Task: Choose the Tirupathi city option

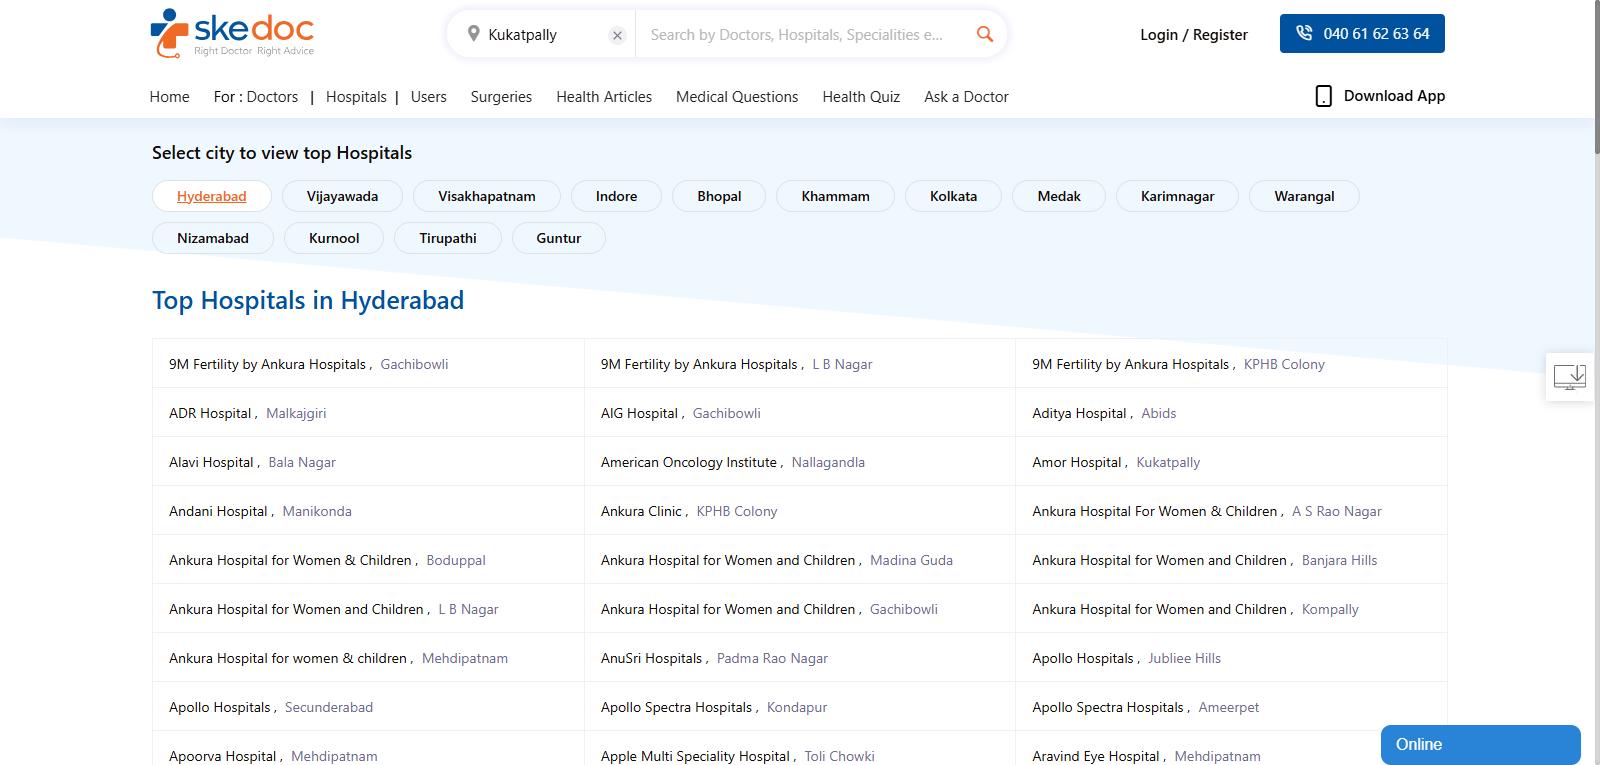Action: click(x=447, y=238)
